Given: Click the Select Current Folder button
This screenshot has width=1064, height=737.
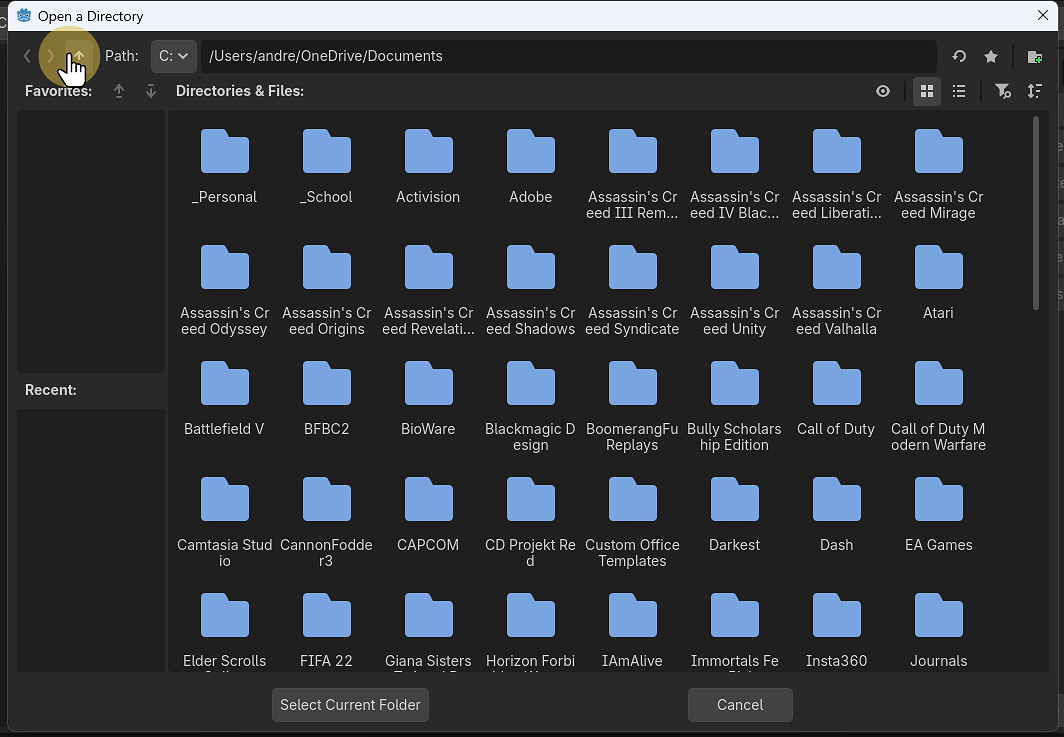Looking at the screenshot, I should 350,705.
